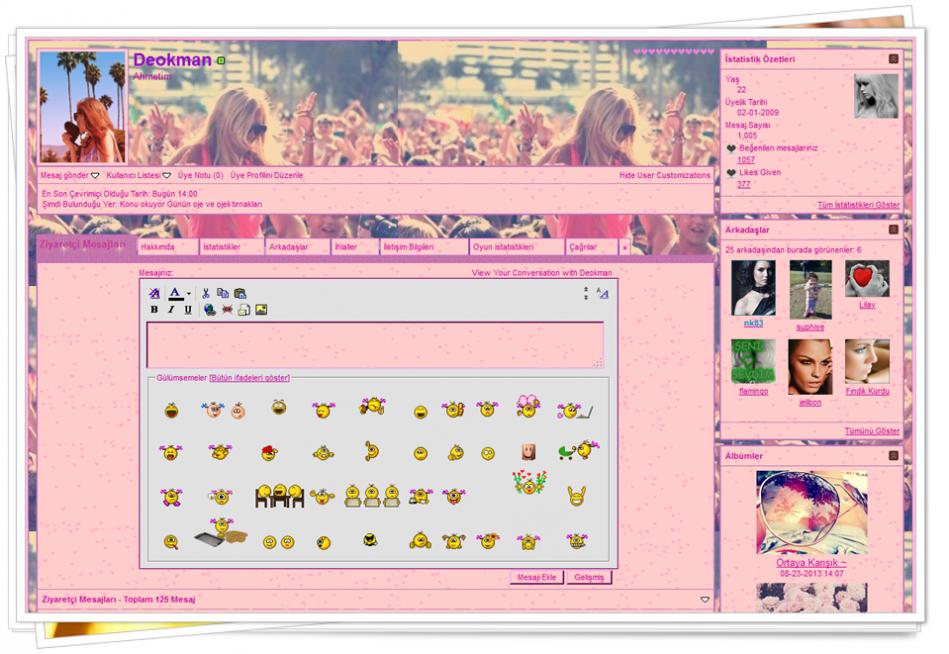Image resolution: width=949 pixels, height=654 pixels.
Task: Collapse the İstatistik Özetleri panel
Action: [893, 59]
